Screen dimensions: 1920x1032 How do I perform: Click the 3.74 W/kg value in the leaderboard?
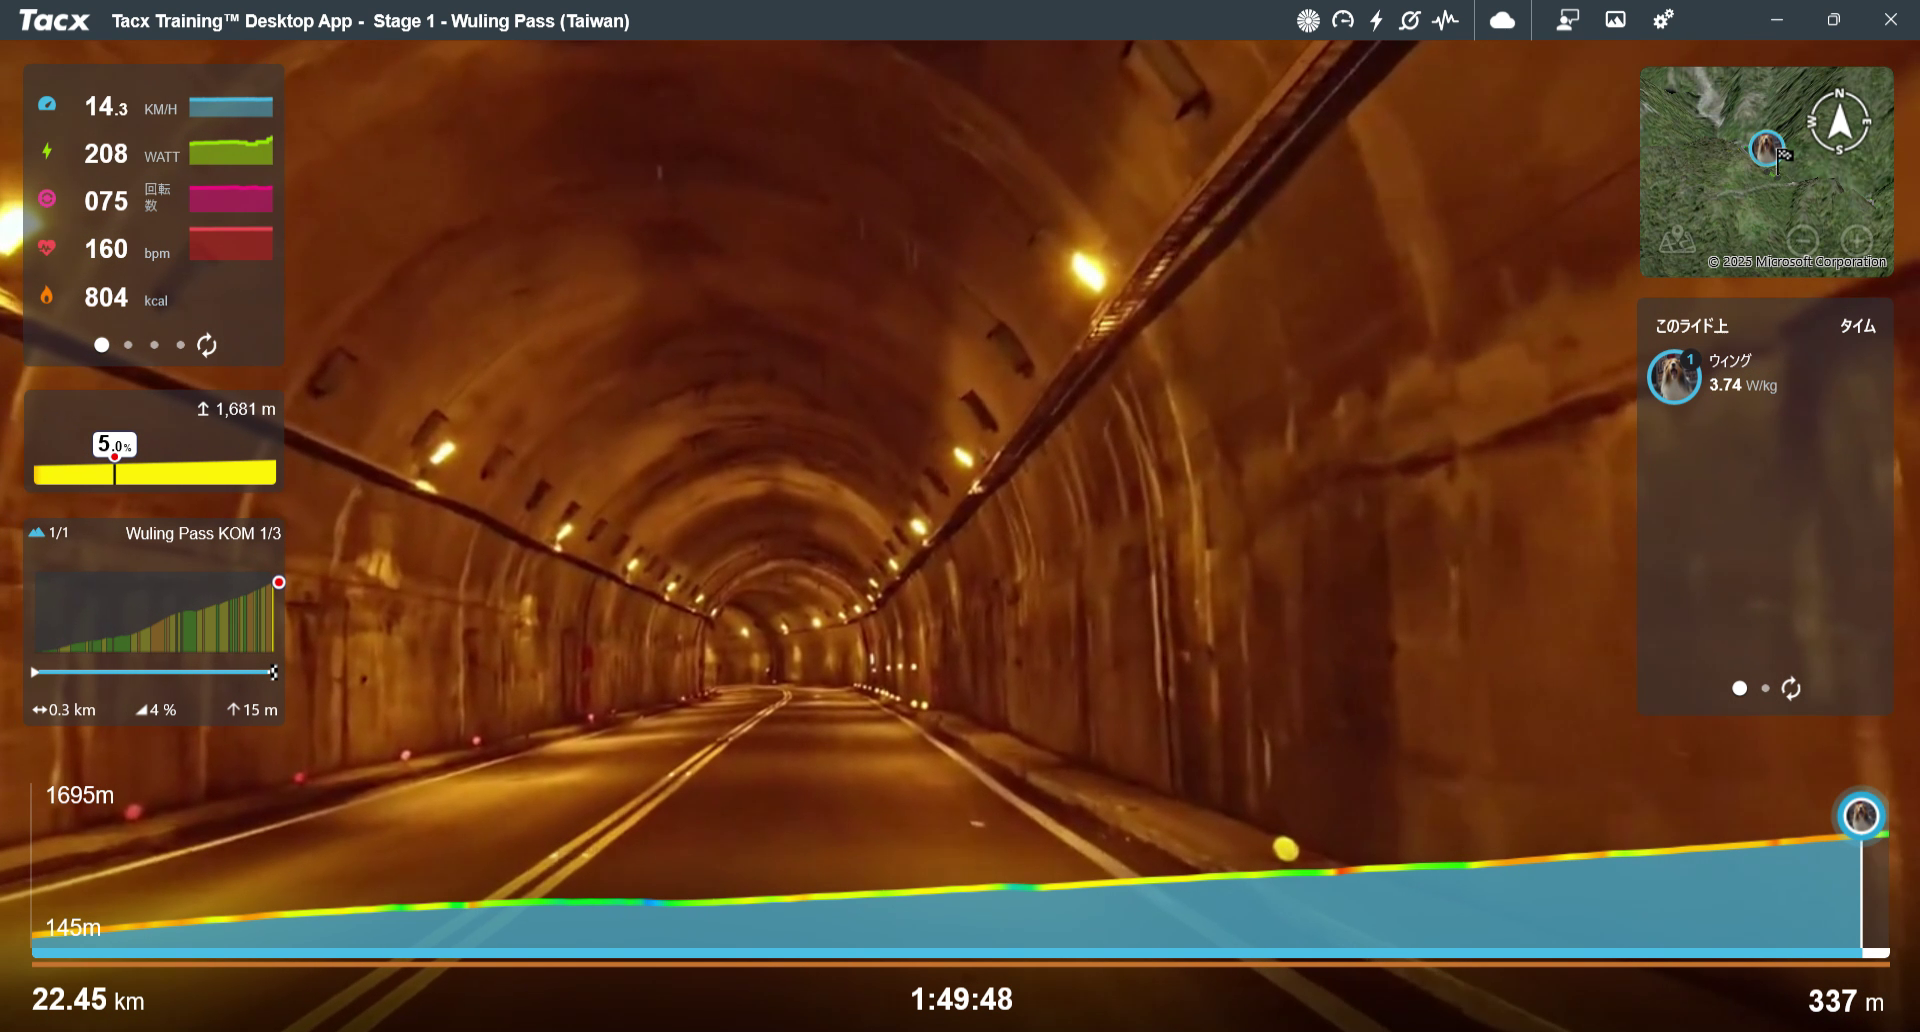(1743, 385)
